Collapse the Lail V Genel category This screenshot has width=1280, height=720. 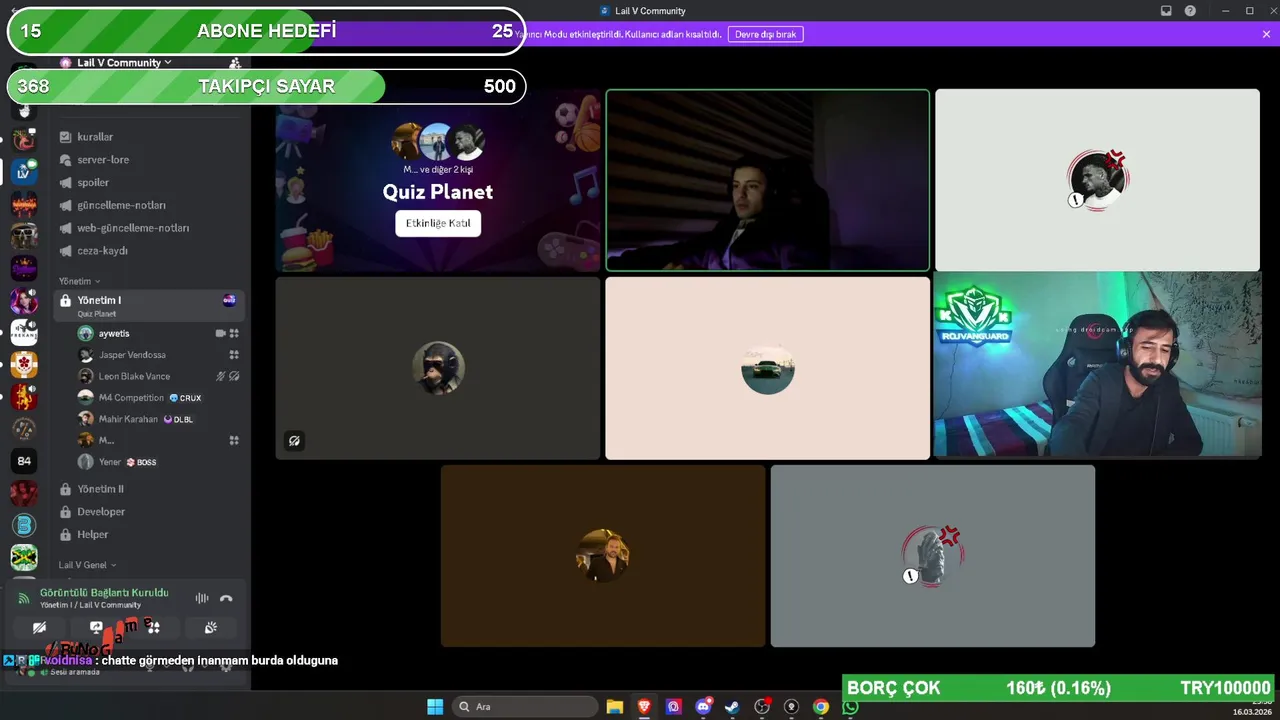click(87, 565)
